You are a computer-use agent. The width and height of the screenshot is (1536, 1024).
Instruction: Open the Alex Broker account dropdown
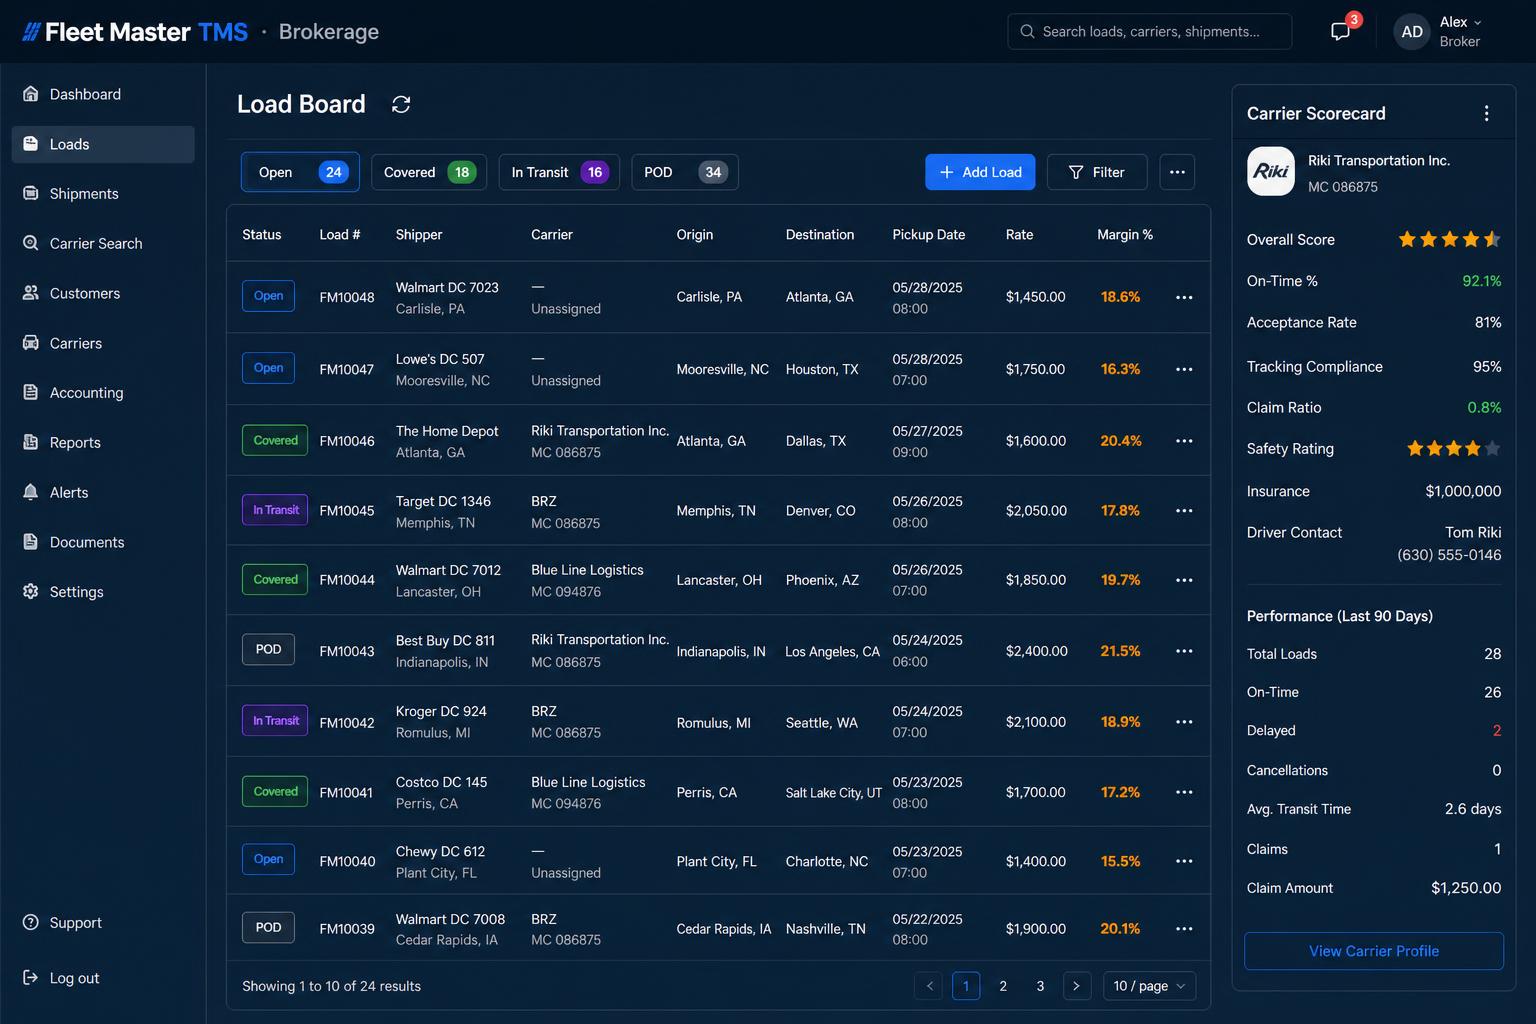(x=1440, y=31)
